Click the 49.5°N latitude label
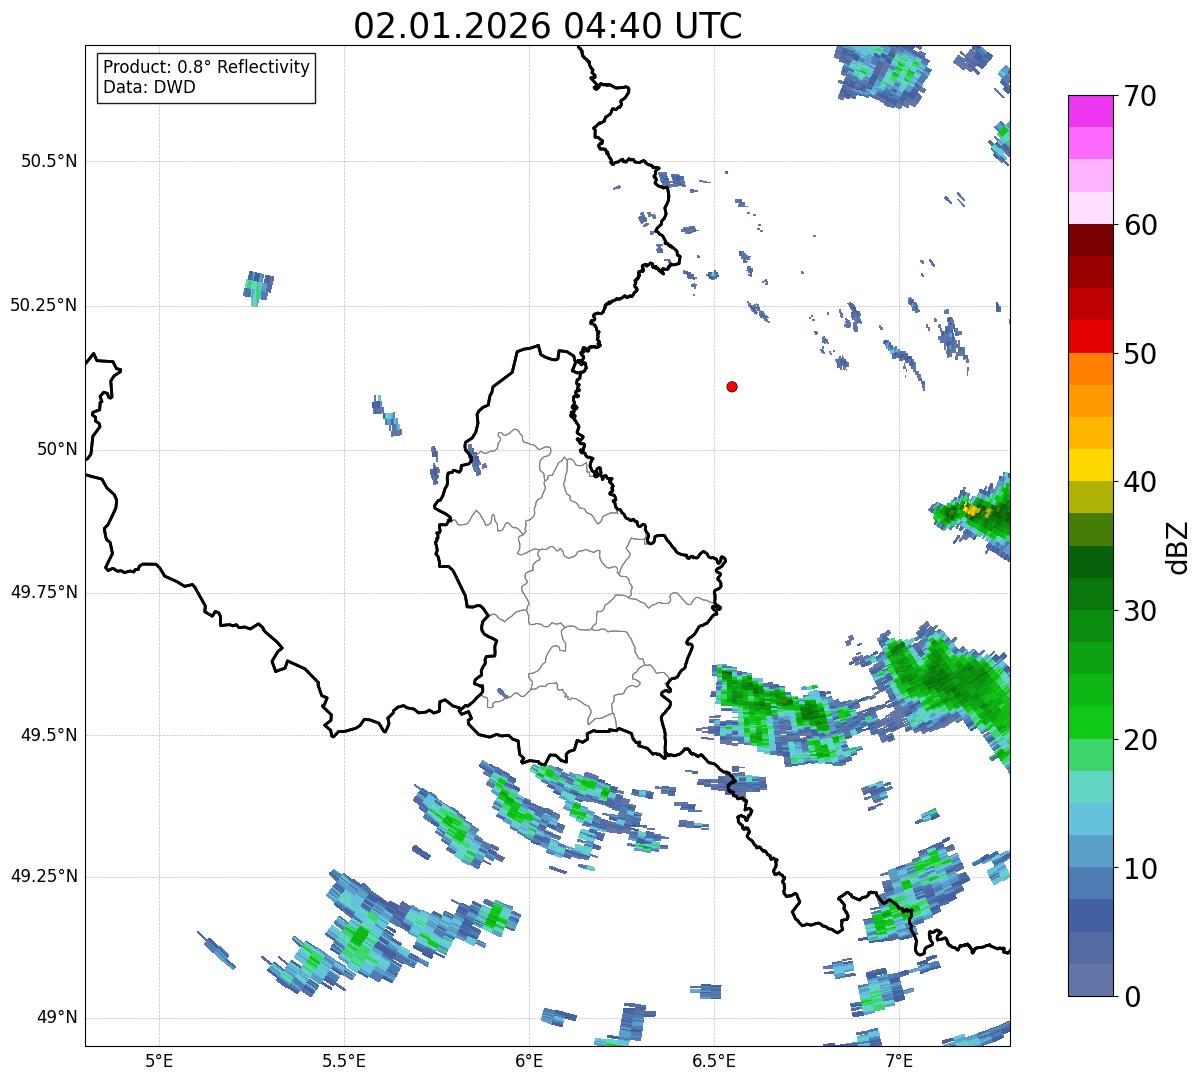The image size is (1202, 1081). coord(48,735)
